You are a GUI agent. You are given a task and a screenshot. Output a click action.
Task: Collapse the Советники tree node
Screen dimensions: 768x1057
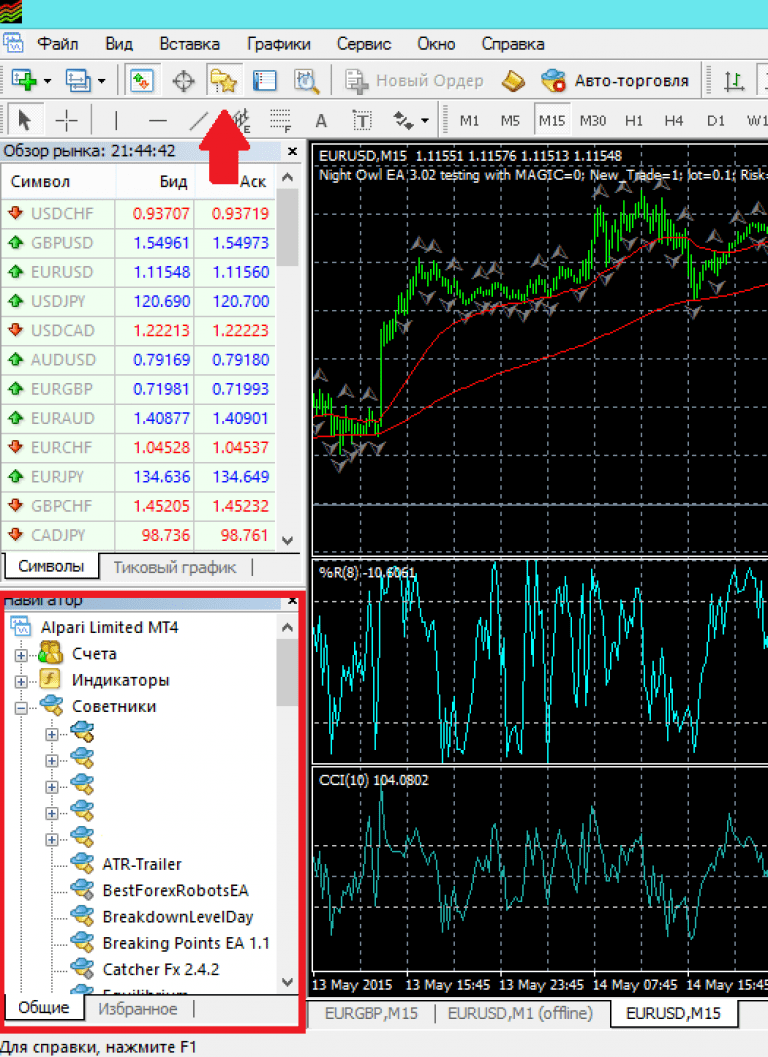click(x=21, y=708)
